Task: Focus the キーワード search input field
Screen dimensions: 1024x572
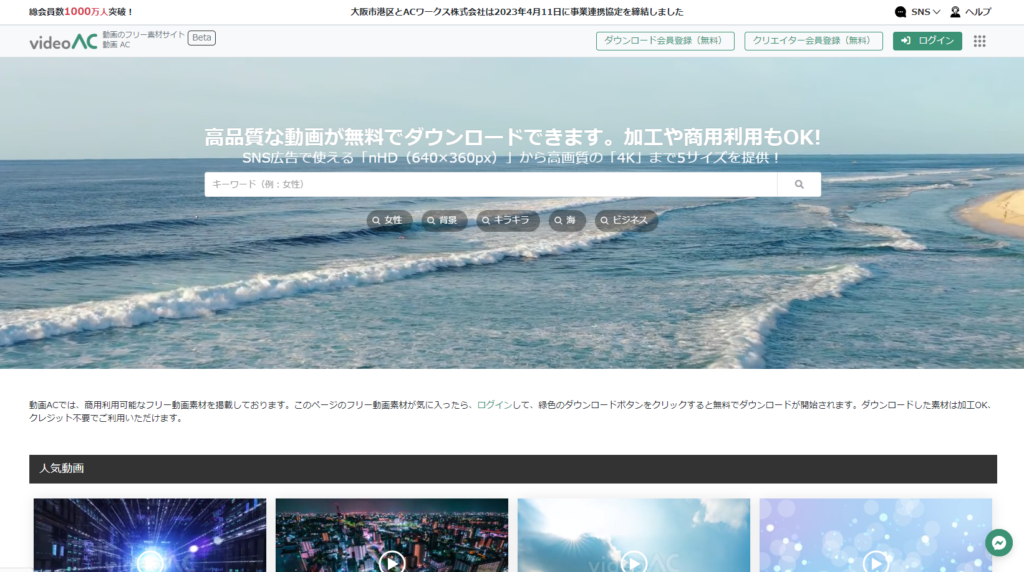Action: click(490, 184)
